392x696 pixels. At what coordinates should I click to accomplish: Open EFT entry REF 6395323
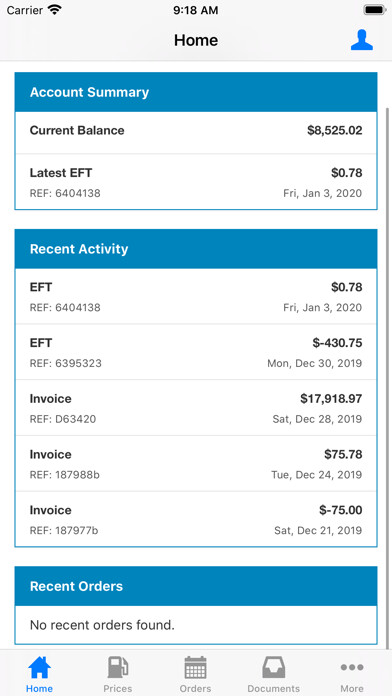[196, 352]
